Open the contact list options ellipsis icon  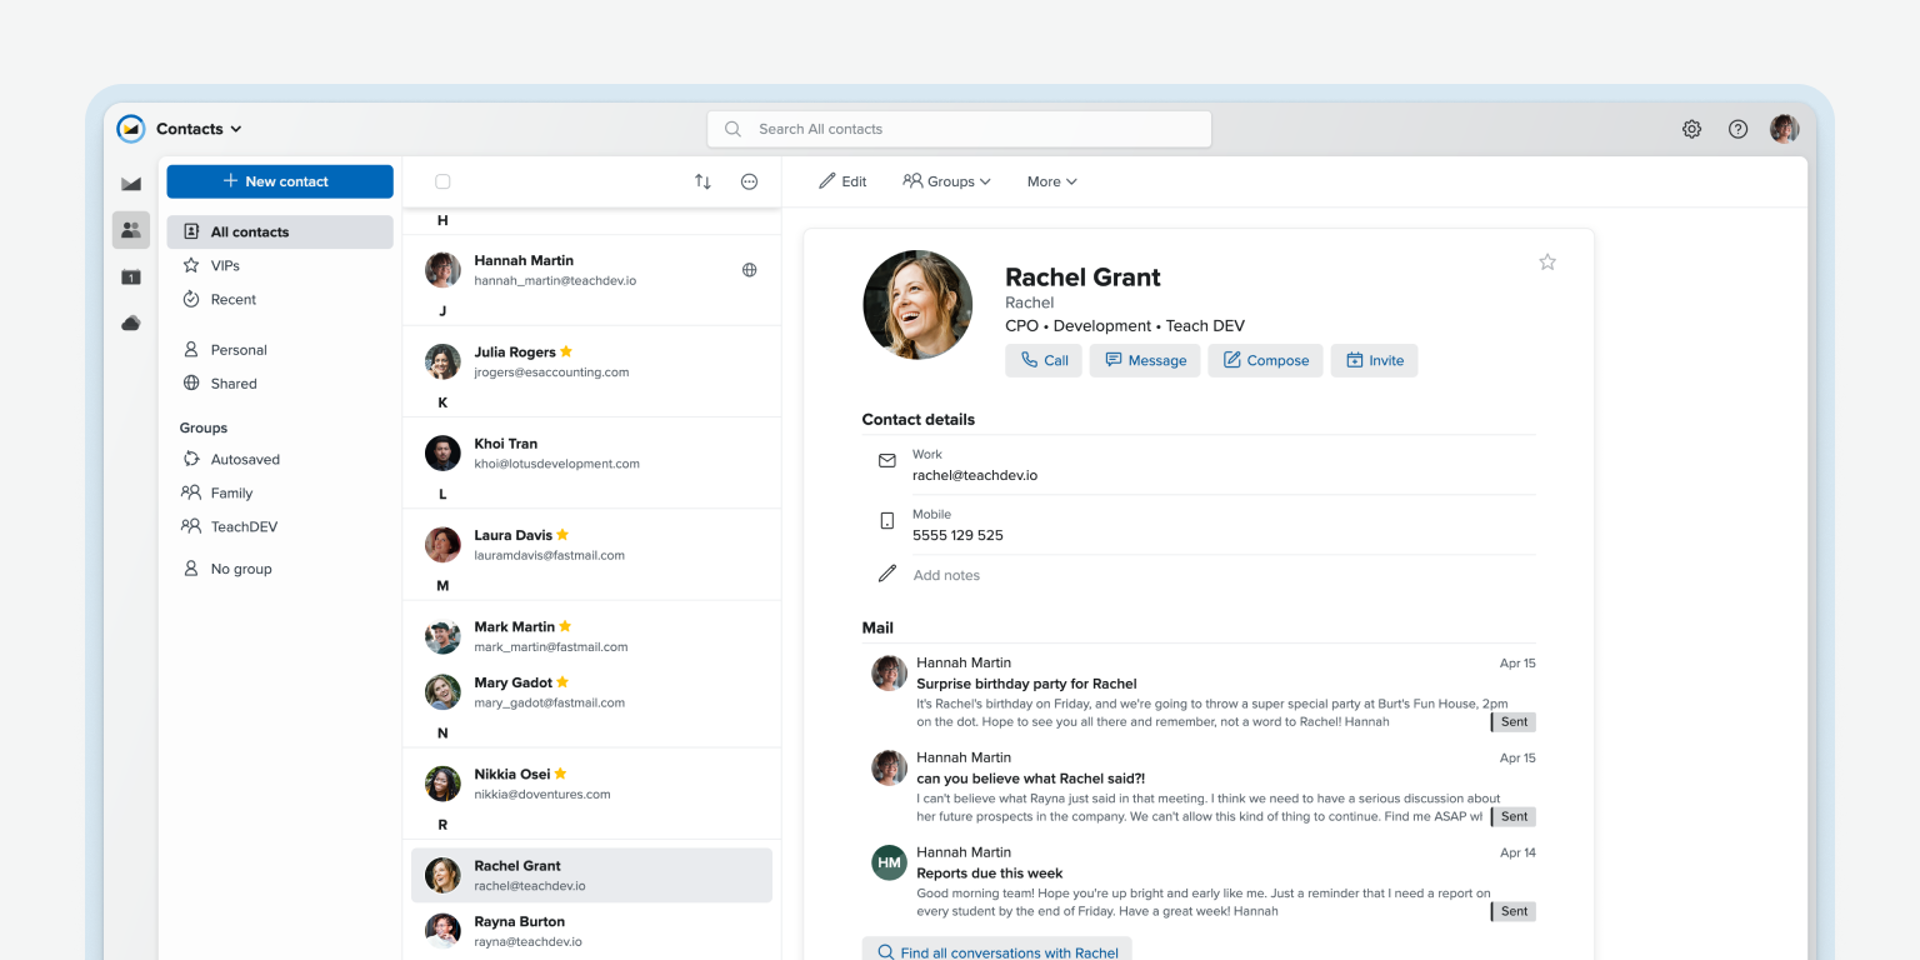pos(749,182)
